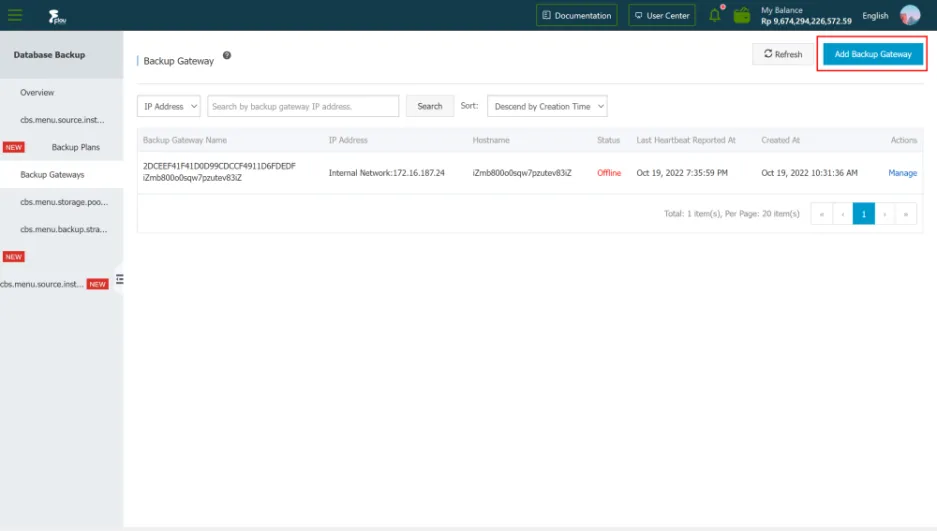Collapse the sidebar with toggle icon
Viewport: 937px width, 531px height.
[120, 279]
